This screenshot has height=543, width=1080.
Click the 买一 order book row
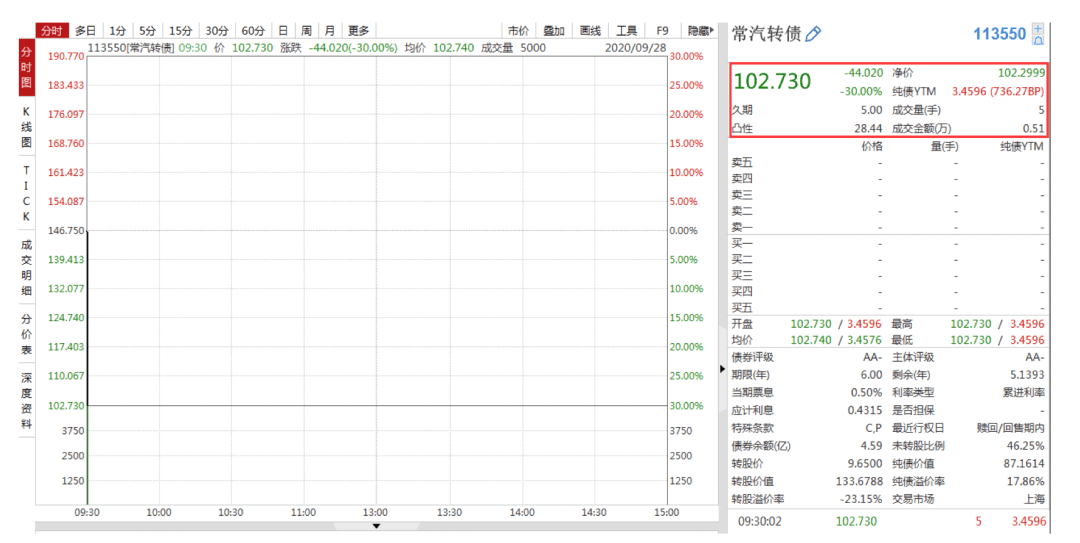889,243
